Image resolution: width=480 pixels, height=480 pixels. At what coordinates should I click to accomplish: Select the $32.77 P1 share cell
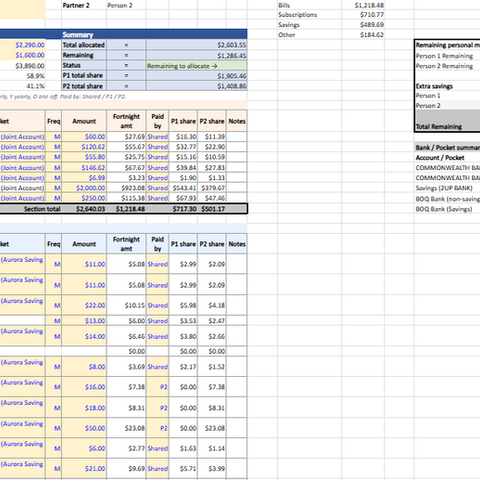(183, 147)
